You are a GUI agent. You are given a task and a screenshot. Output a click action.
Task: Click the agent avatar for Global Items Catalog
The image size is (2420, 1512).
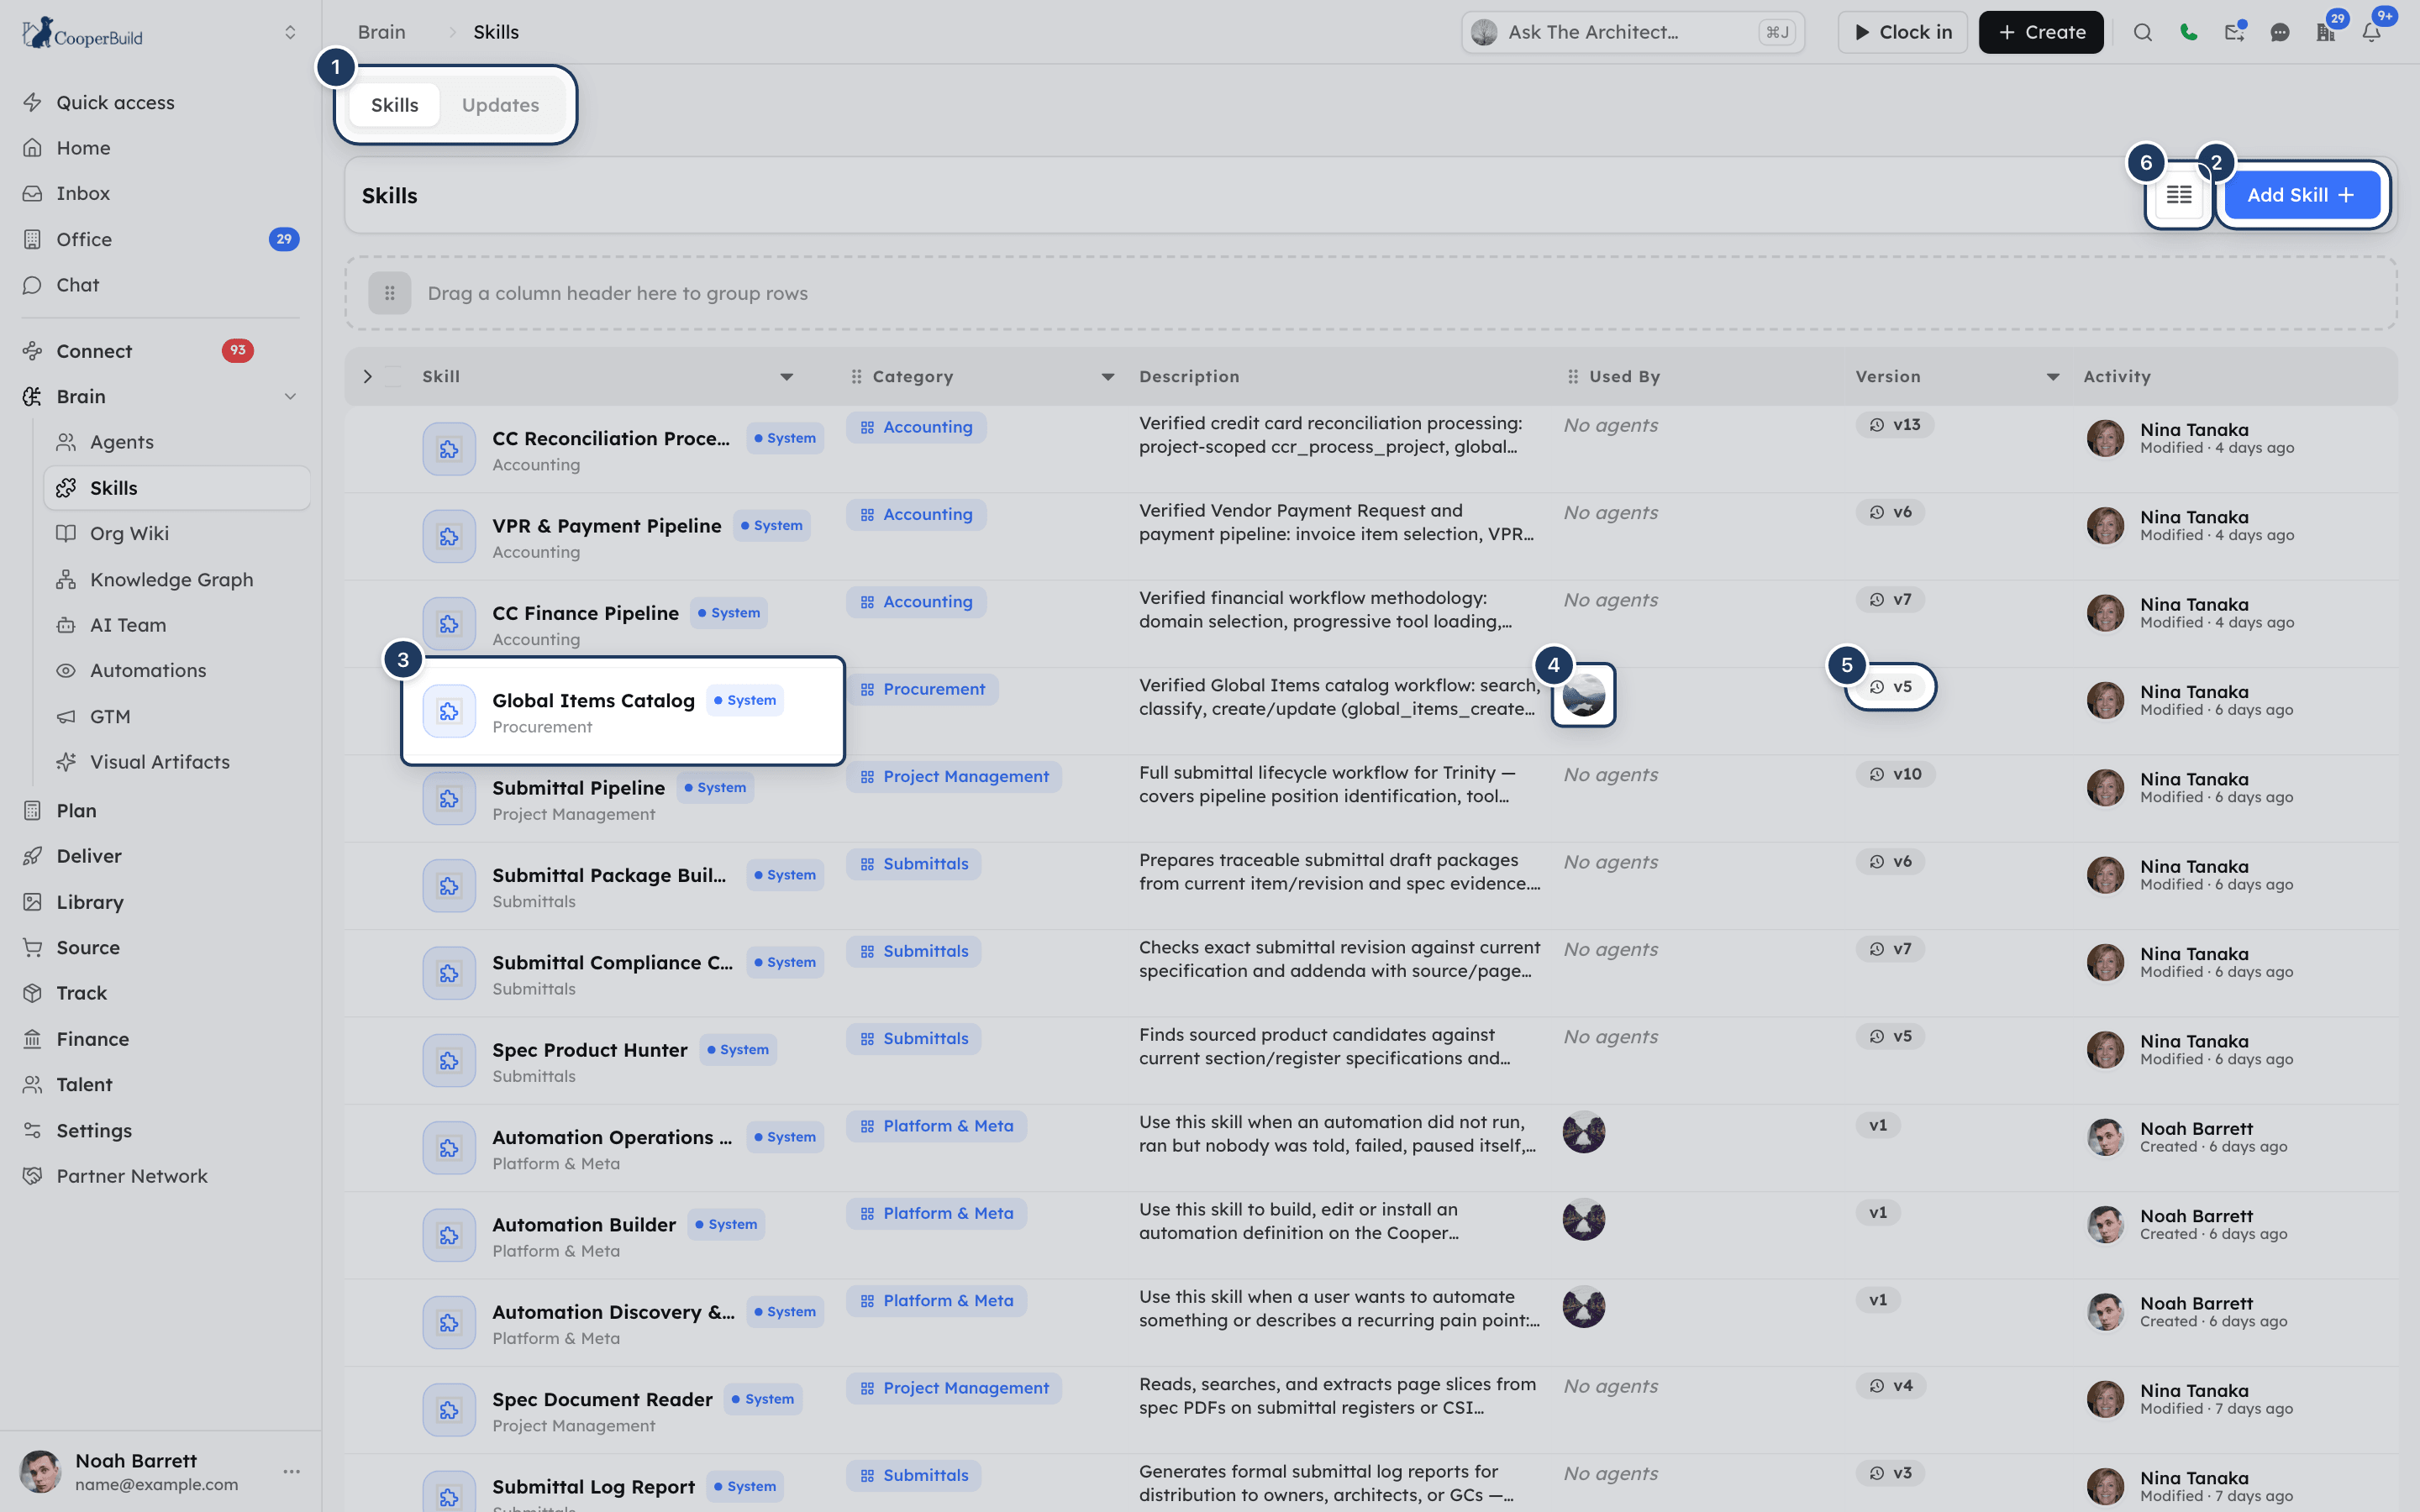[x=1583, y=695]
